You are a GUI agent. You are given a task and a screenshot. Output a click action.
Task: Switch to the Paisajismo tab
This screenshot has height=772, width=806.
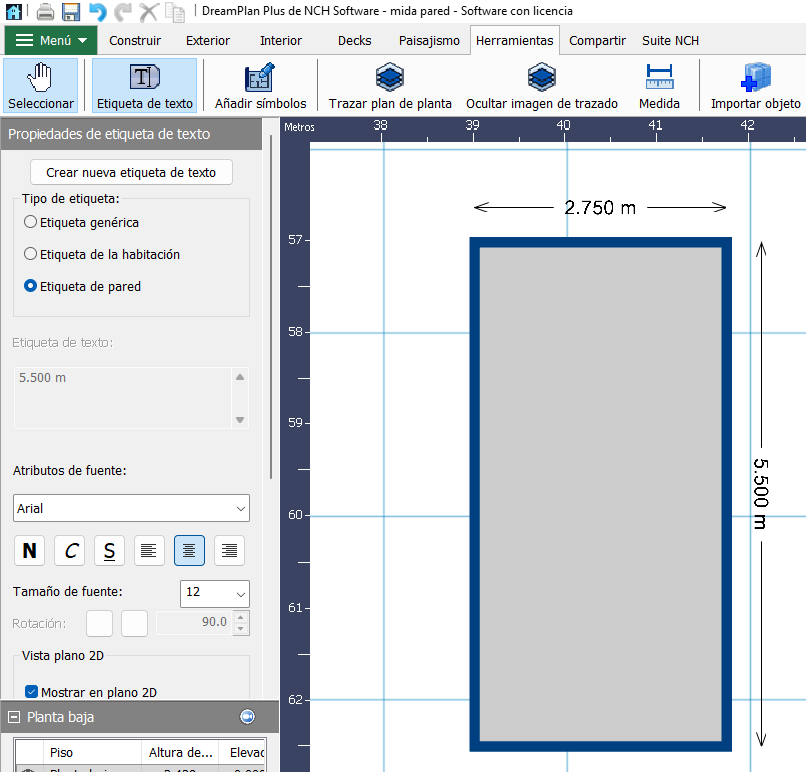(x=429, y=41)
